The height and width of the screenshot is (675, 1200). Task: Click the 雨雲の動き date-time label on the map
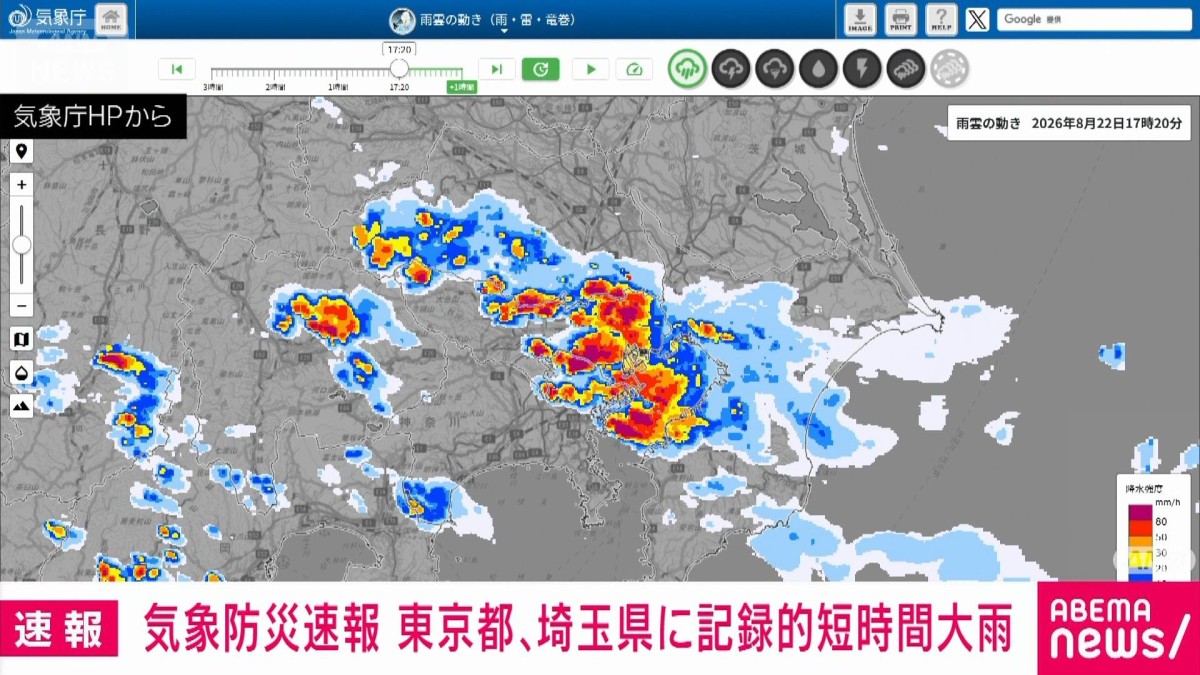coord(1068,123)
